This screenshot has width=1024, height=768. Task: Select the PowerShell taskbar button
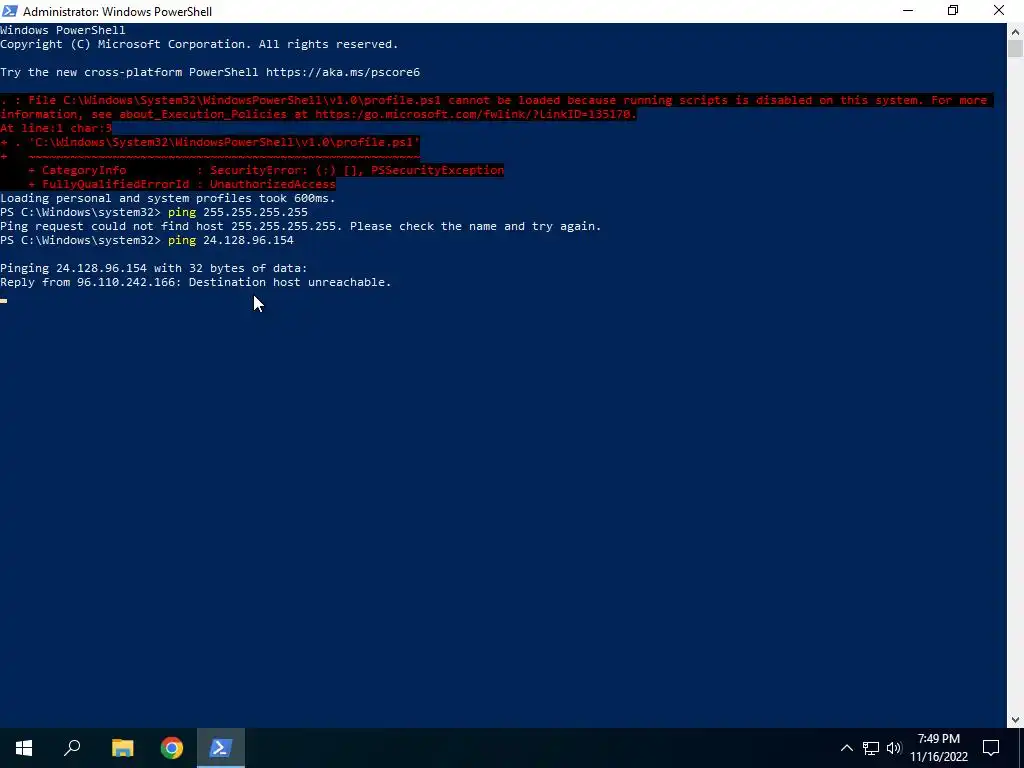pos(221,748)
